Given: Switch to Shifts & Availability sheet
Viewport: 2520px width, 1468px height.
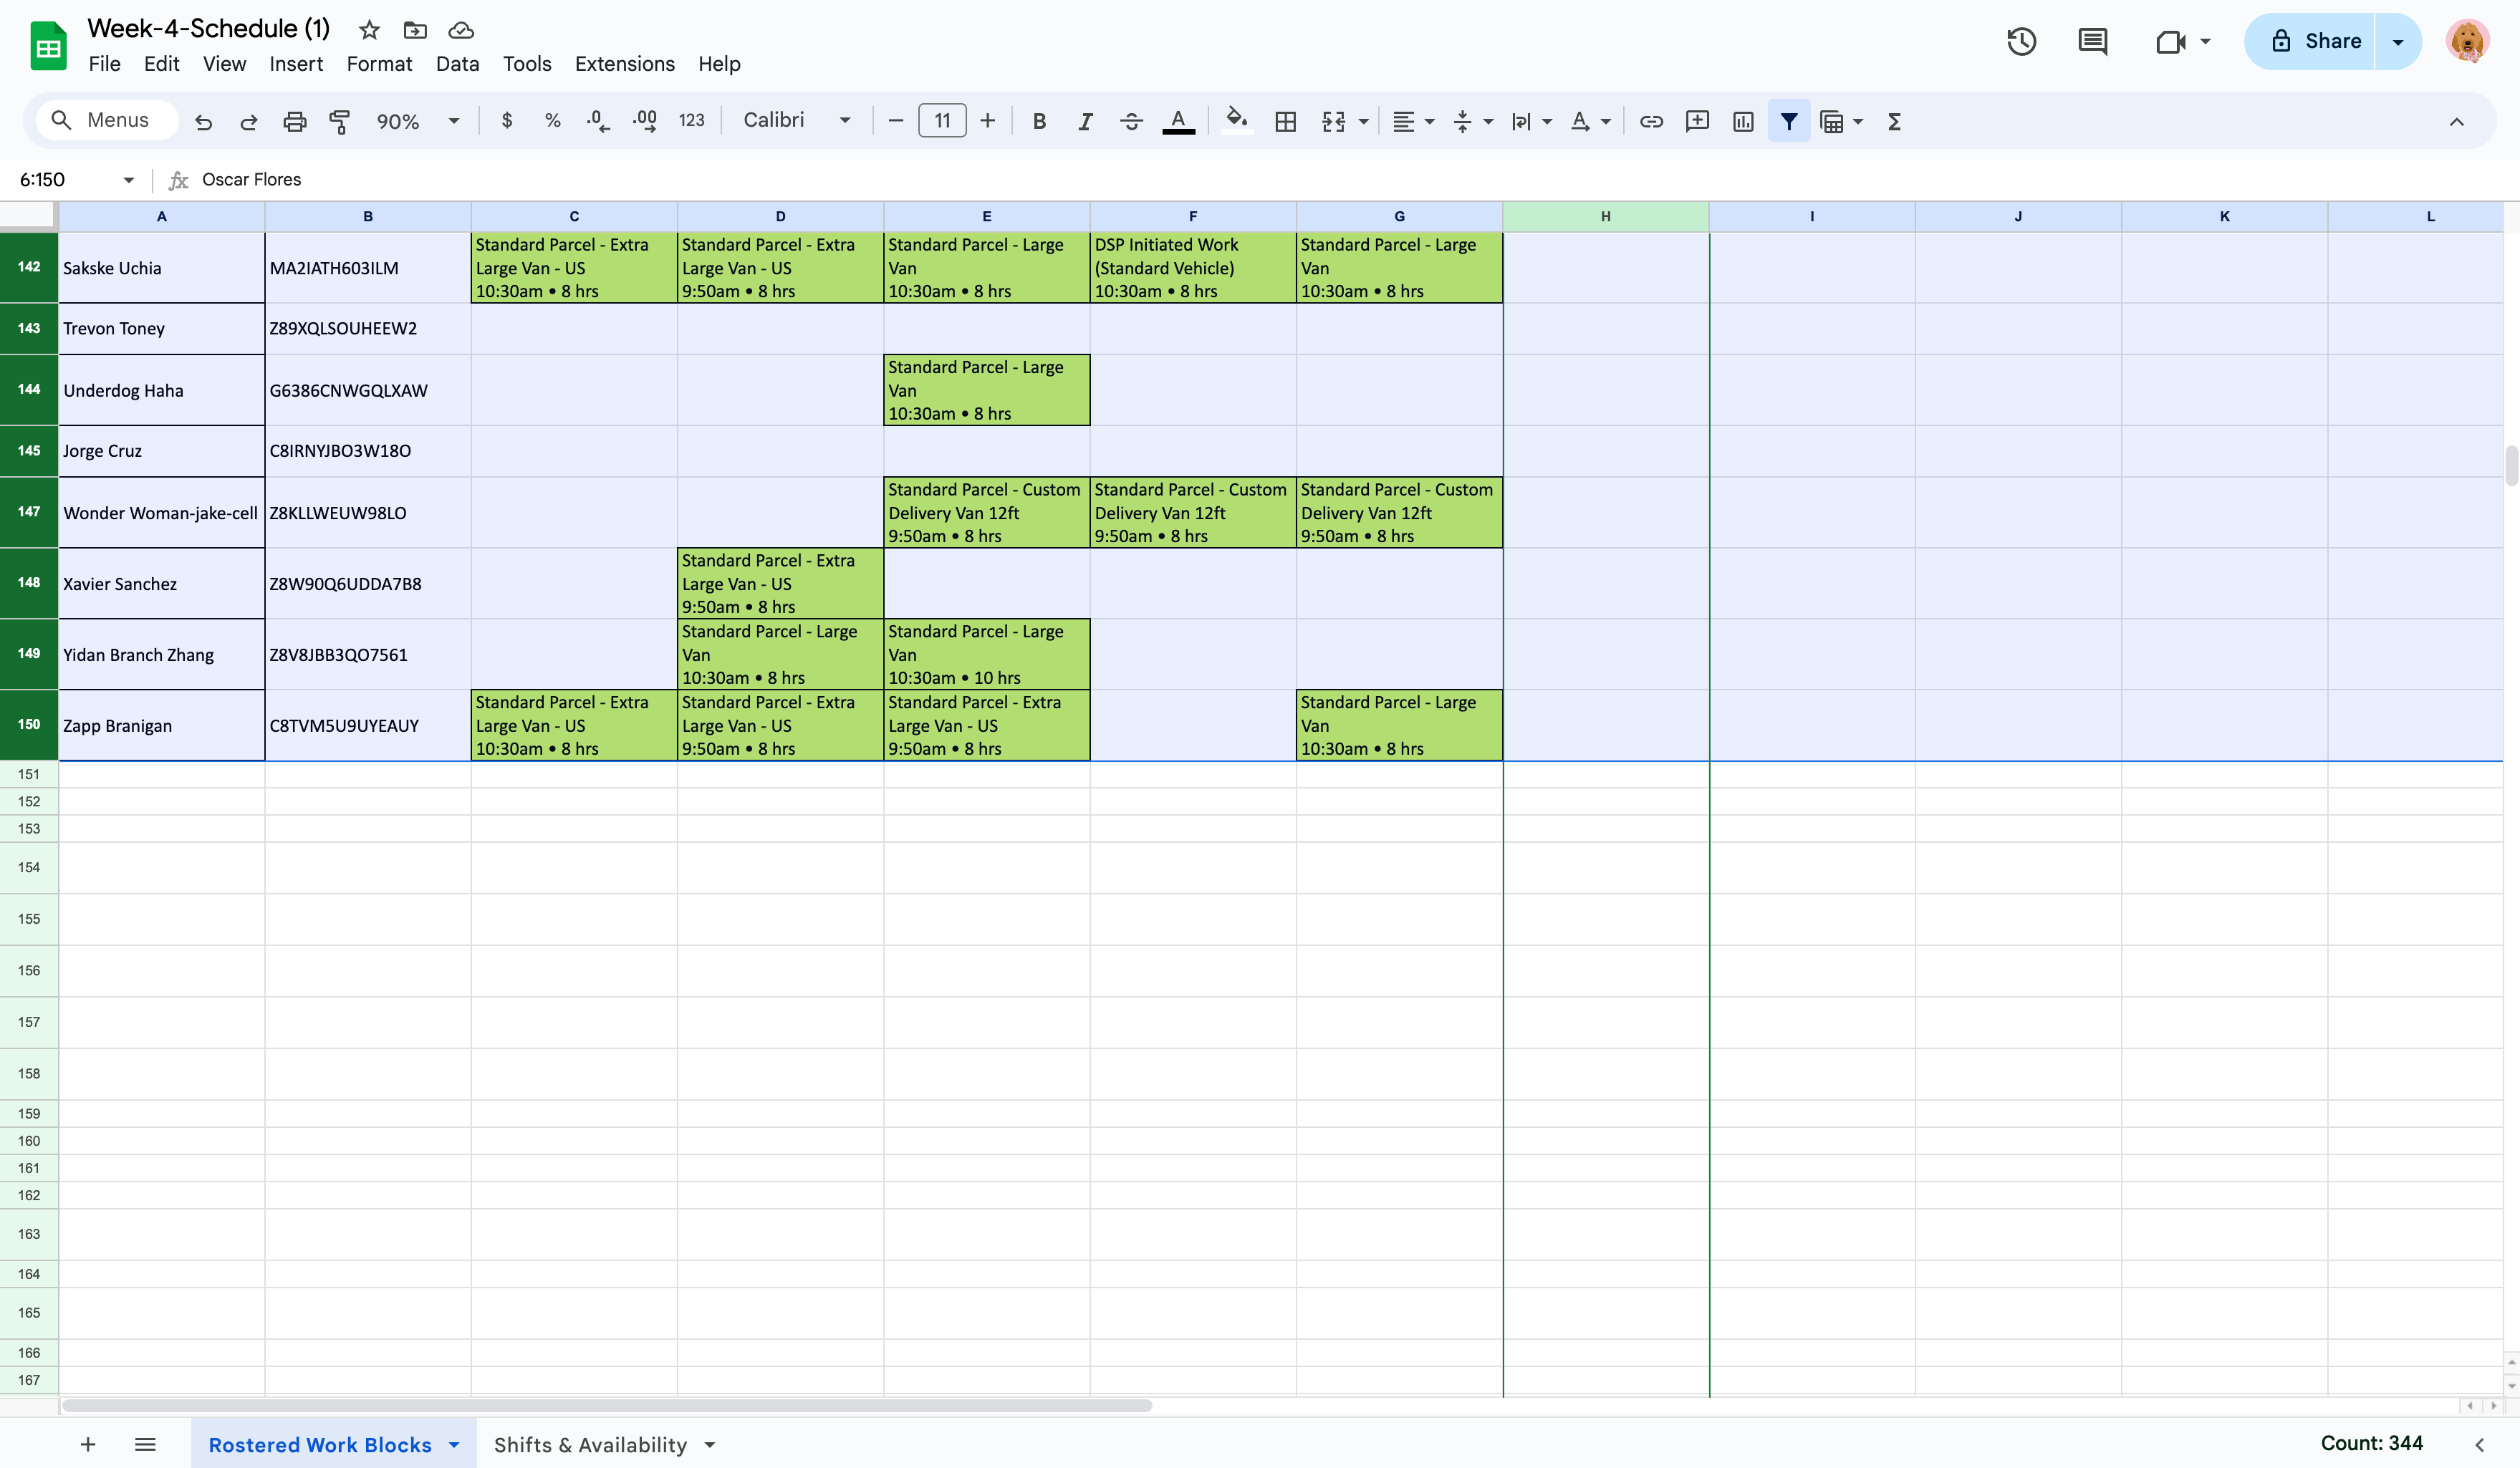Looking at the screenshot, I should [x=590, y=1444].
